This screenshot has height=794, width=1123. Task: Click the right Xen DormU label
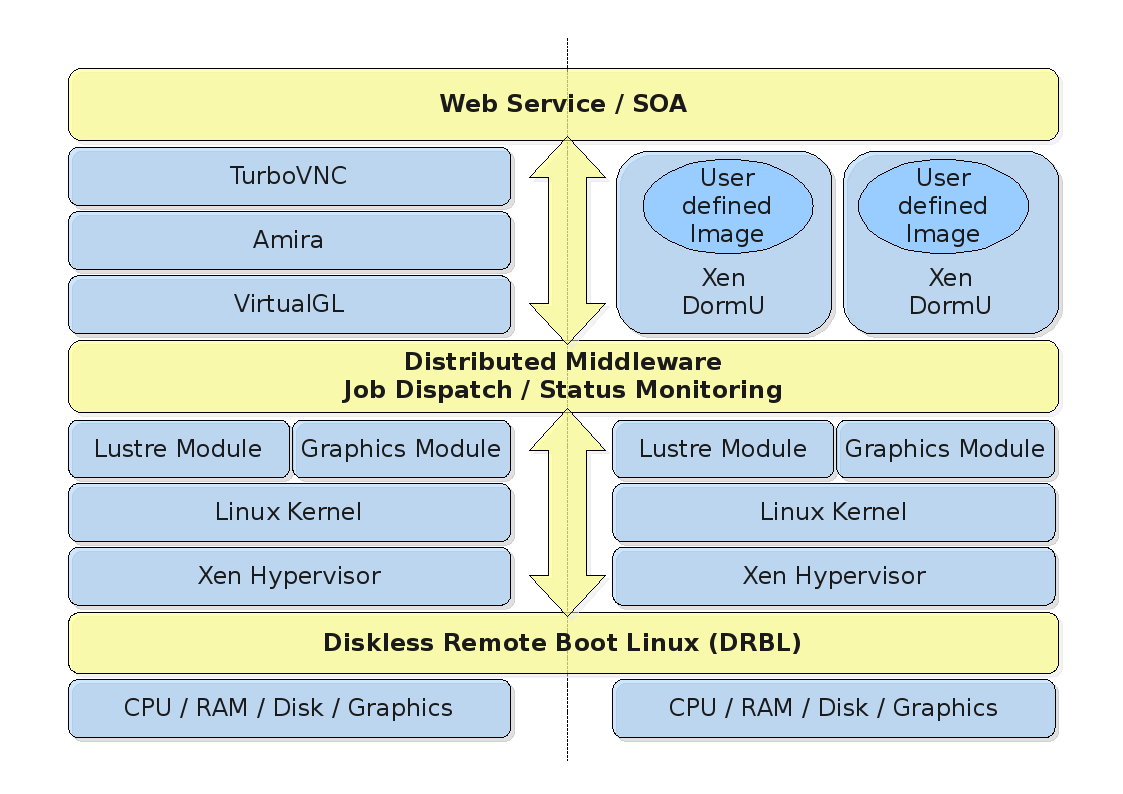(950, 292)
